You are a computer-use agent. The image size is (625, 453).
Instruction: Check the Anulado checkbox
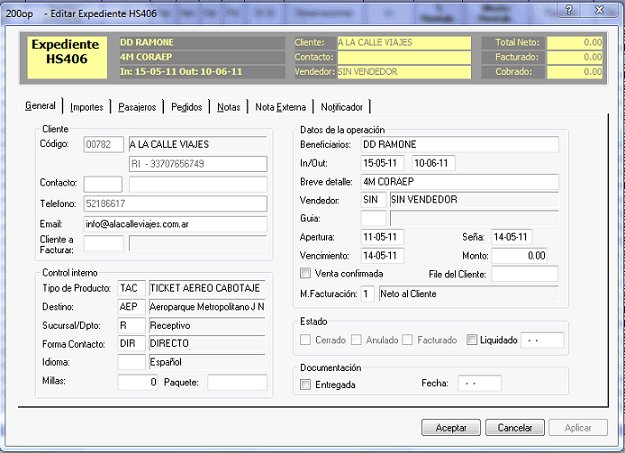[x=356, y=340]
